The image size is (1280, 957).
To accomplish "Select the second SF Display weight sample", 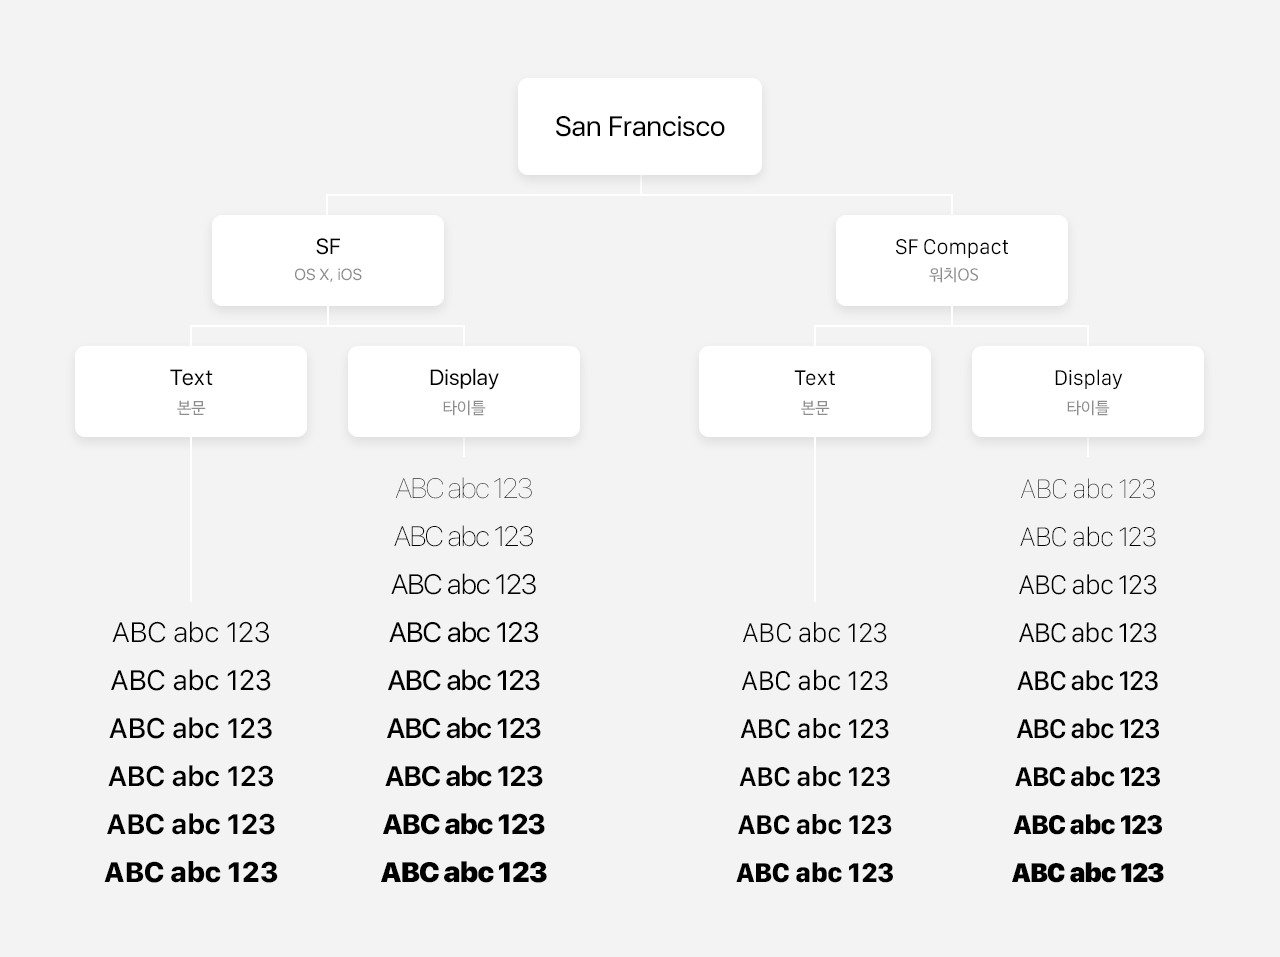I will click(464, 537).
